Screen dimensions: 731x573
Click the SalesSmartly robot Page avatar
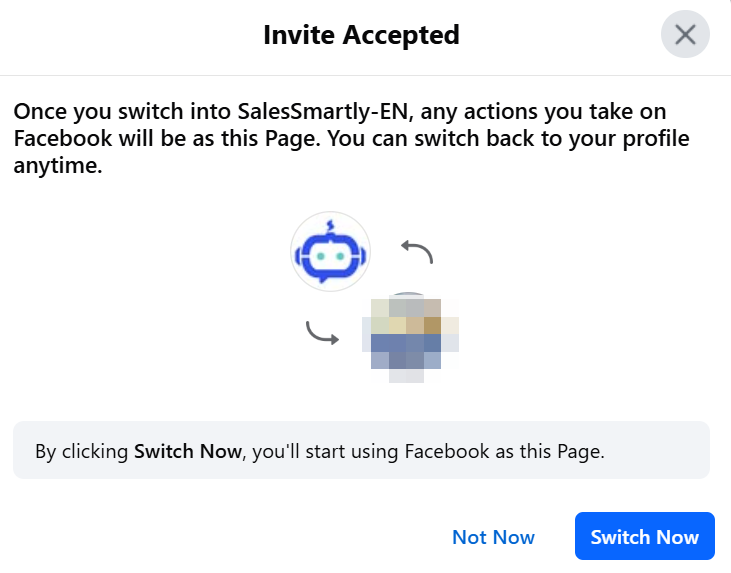tap(330, 252)
